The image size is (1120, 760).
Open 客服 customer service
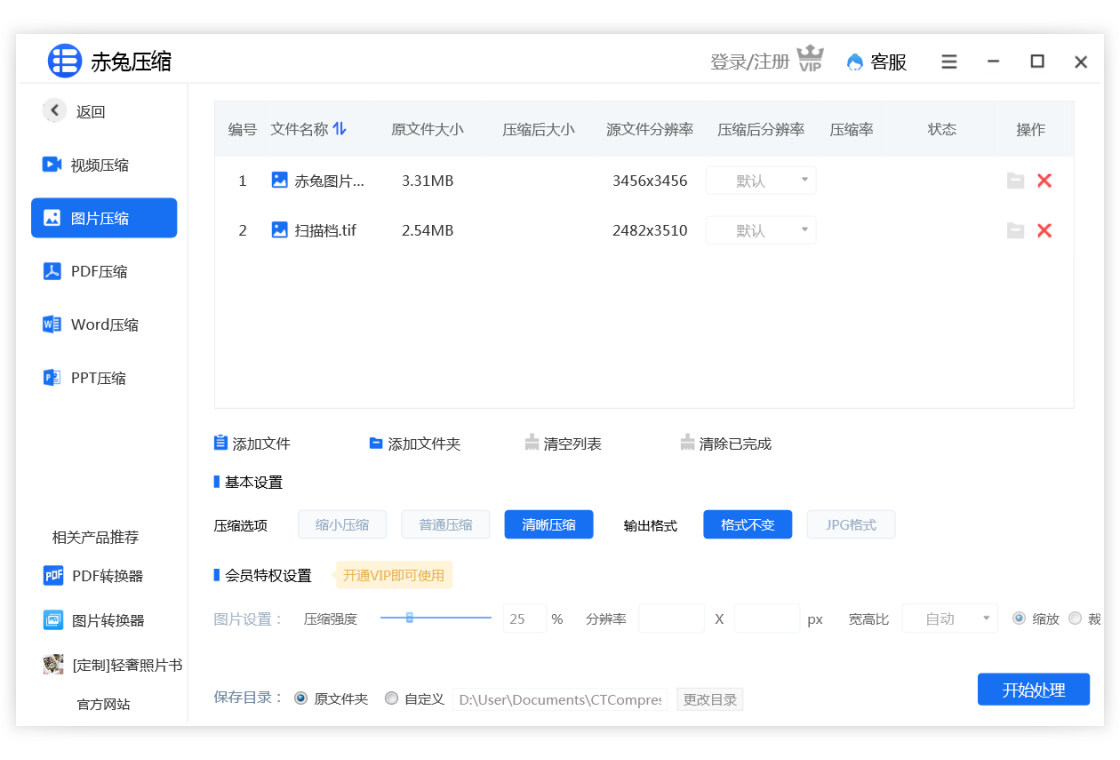point(876,62)
